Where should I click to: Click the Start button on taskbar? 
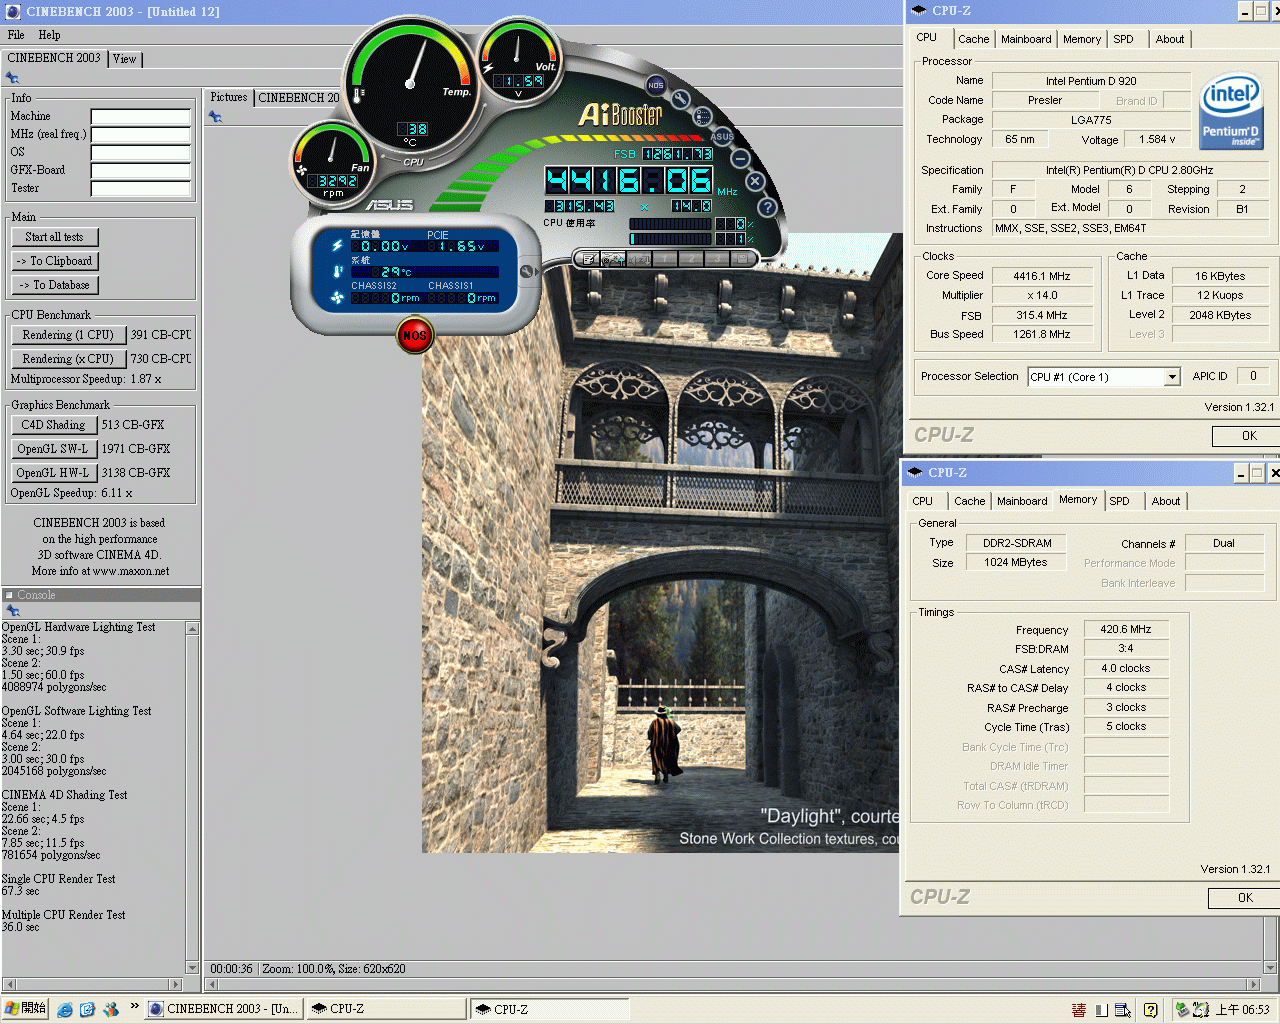pos(25,1009)
